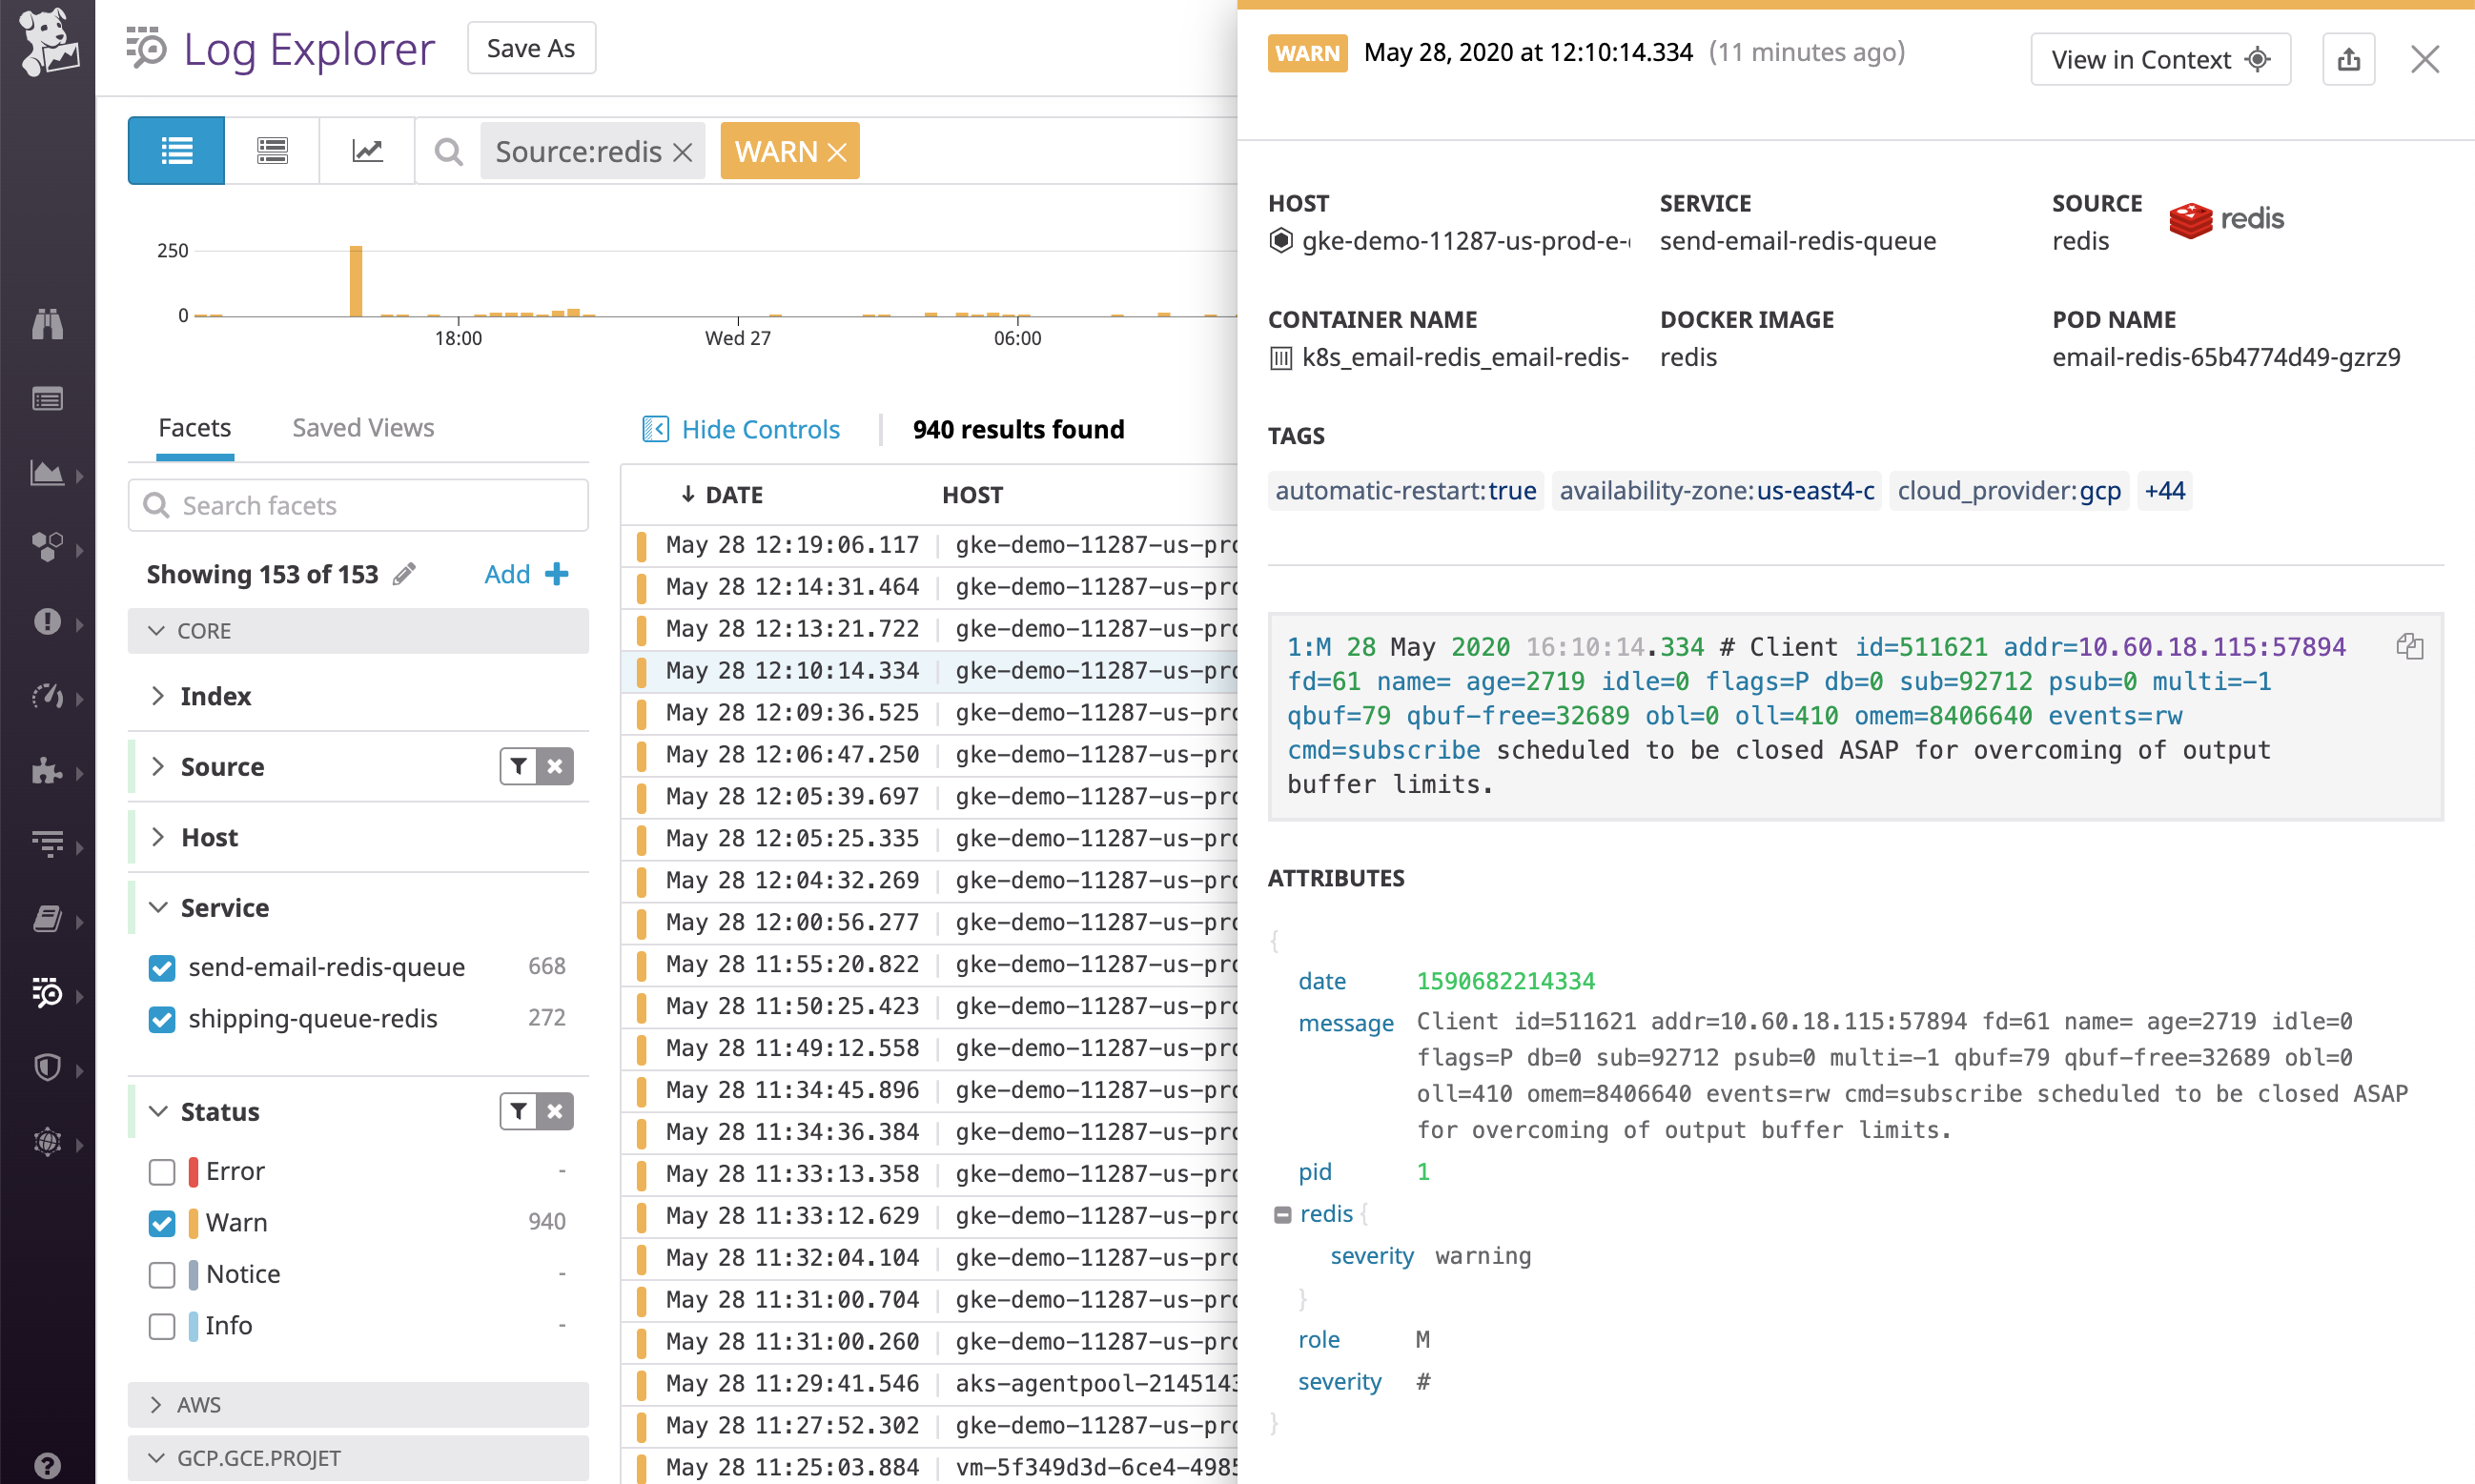Viewport: 2475px width, 1484px height.
Task: Uncheck the send-email-redis-queue service filter
Action: click(x=161, y=967)
